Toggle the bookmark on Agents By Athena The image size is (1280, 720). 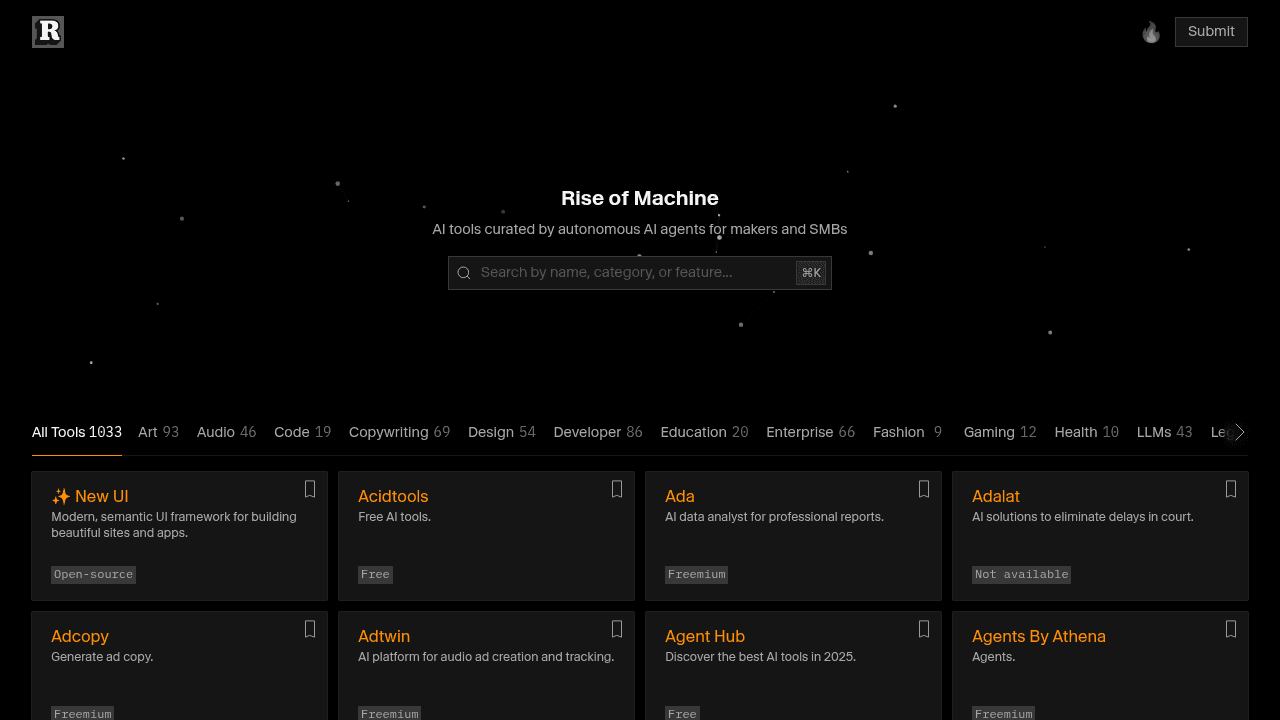pyautogui.click(x=1231, y=629)
